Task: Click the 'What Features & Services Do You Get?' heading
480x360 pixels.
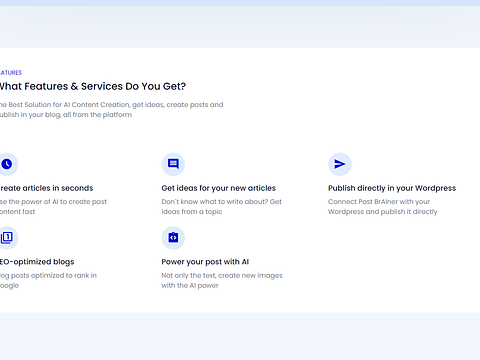Action: [93, 86]
